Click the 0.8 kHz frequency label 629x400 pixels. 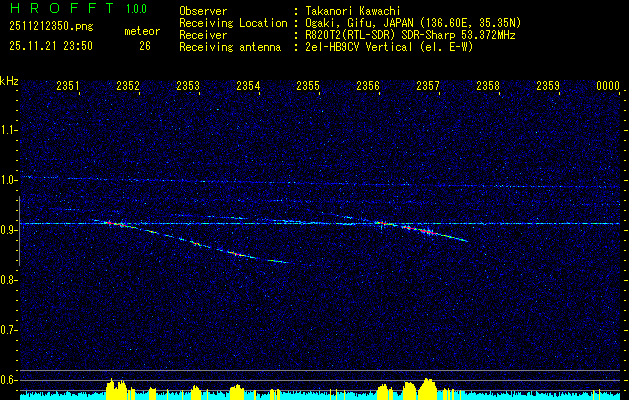9,280
